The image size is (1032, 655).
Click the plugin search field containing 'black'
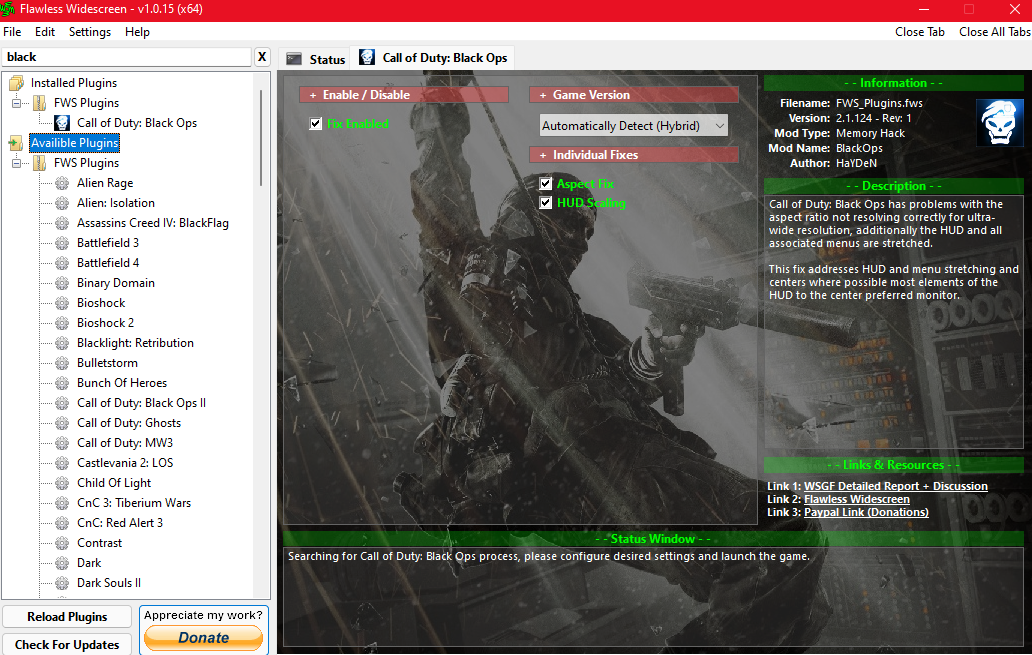pyautogui.click(x=126, y=57)
